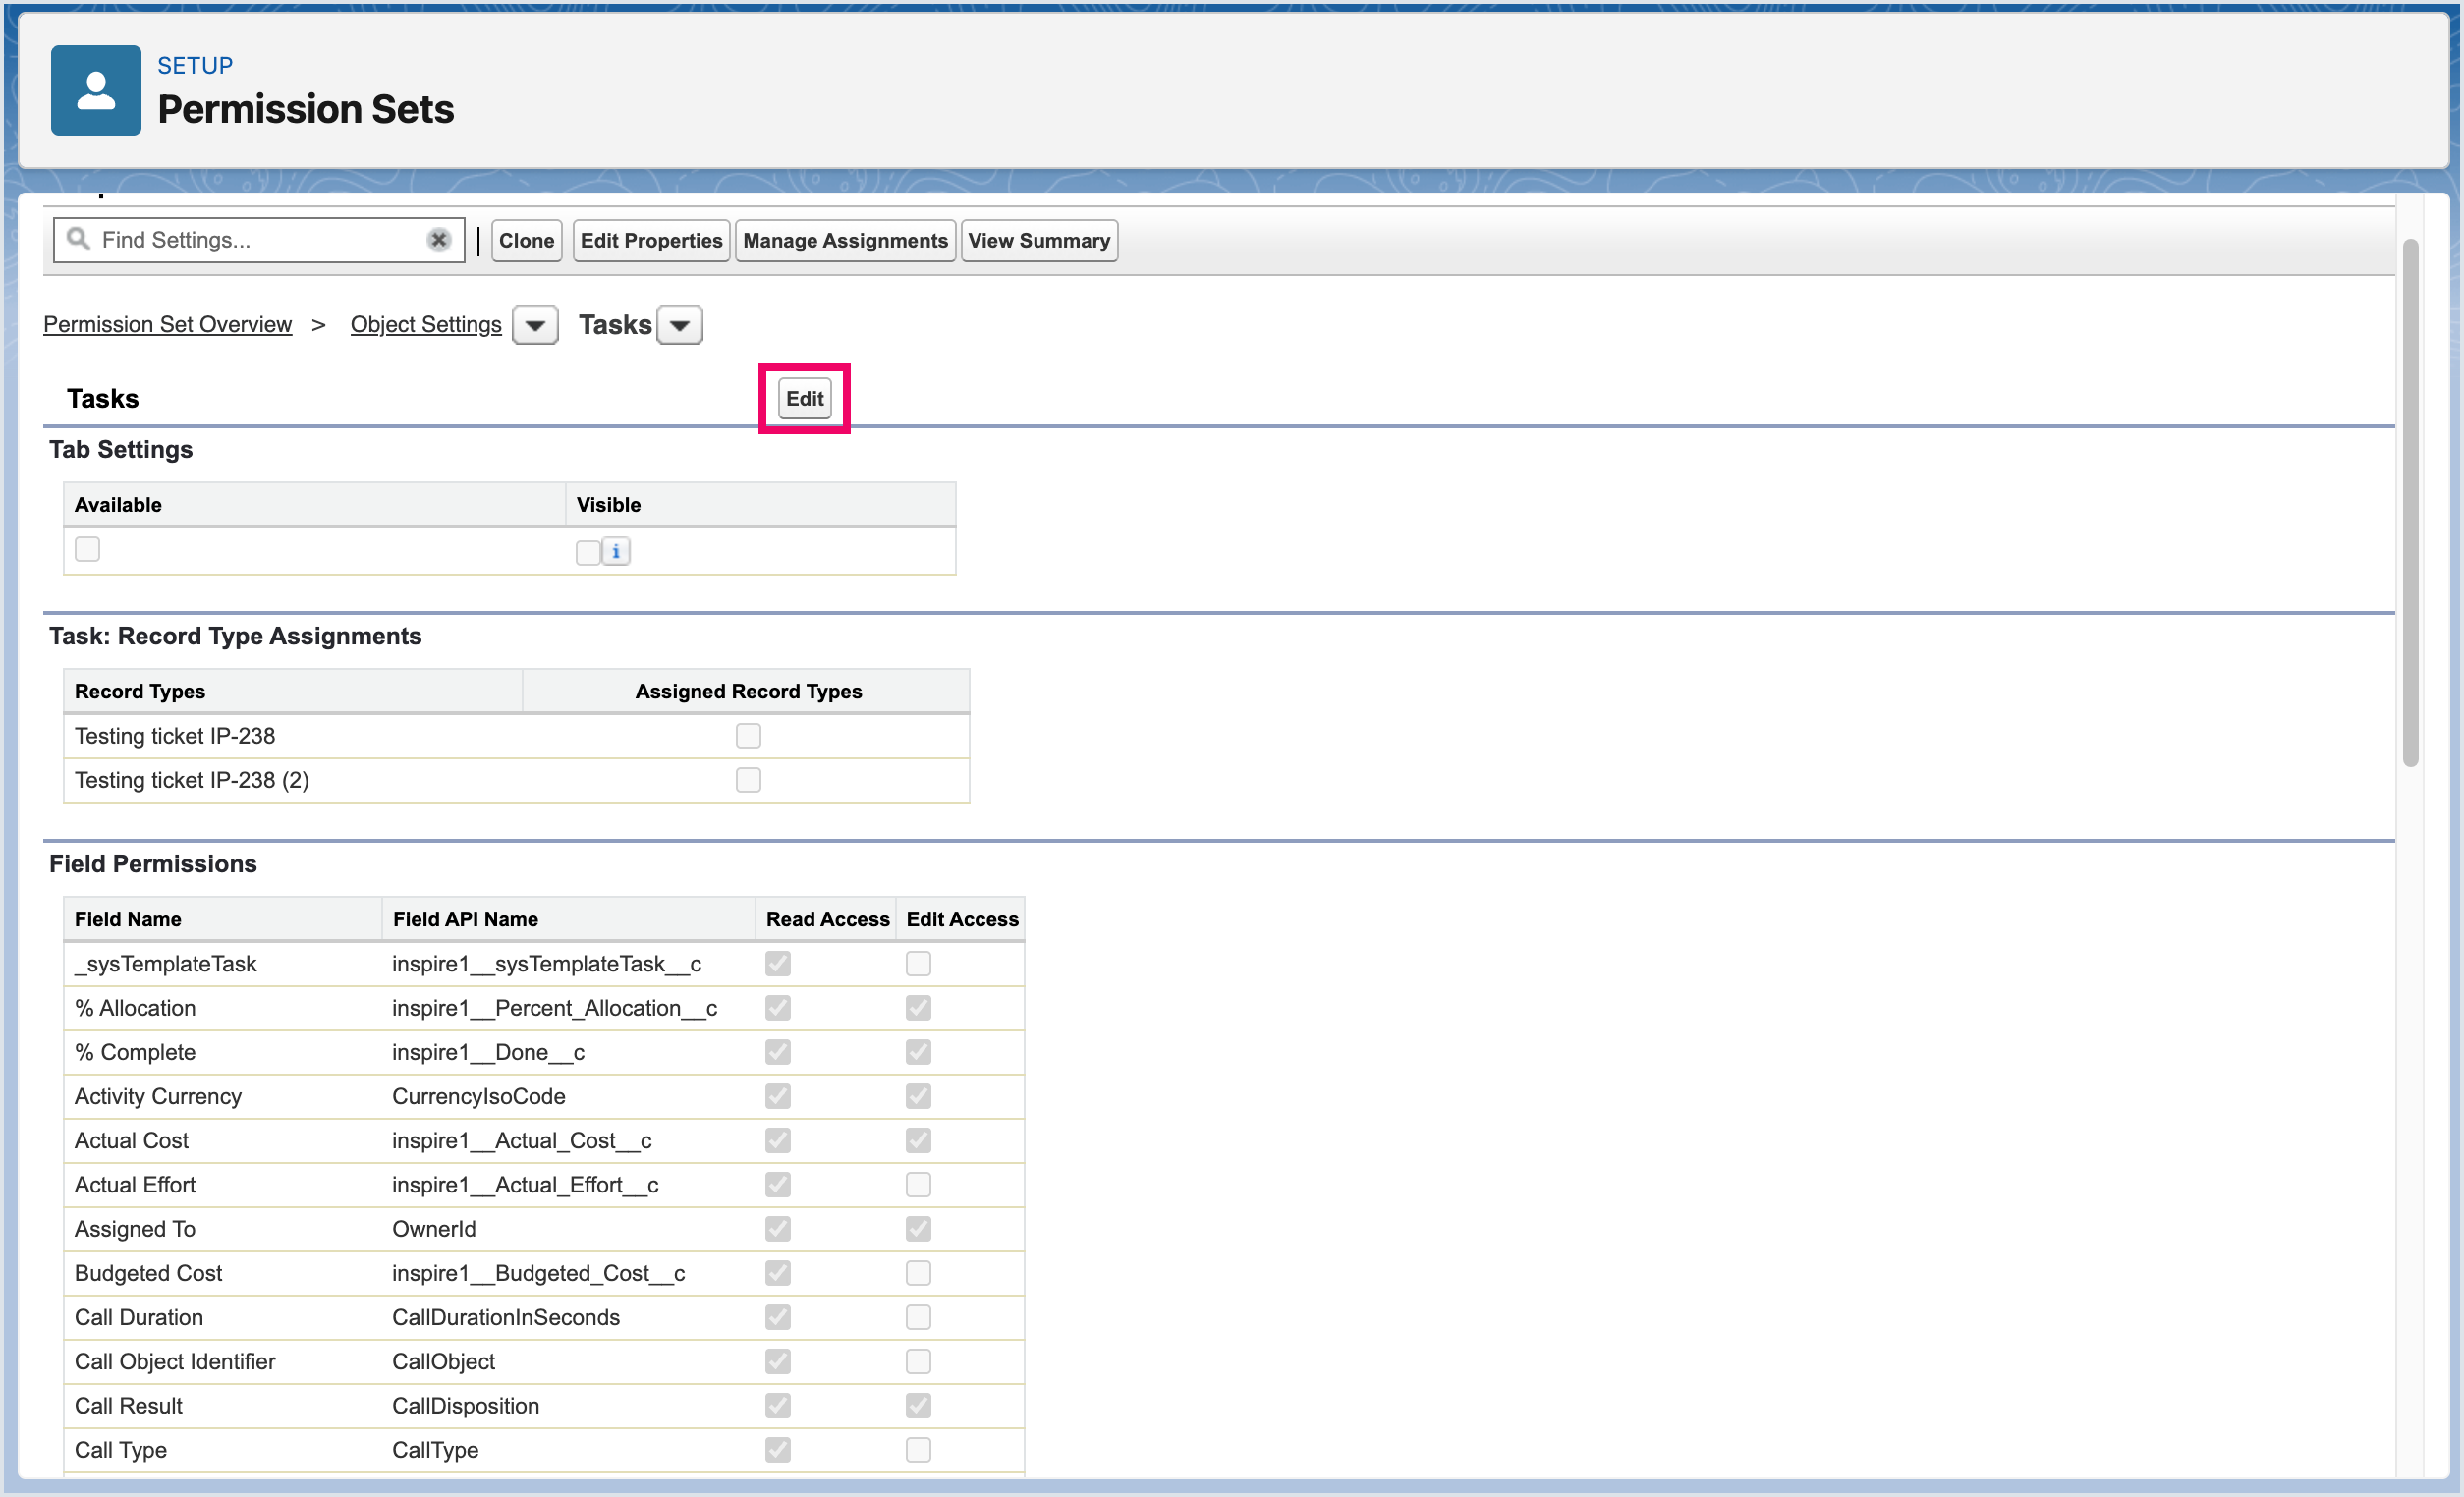This screenshot has width=2464, height=1497.
Task: Click in the Find Settings input field
Action: pyautogui.click(x=260, y=240)
